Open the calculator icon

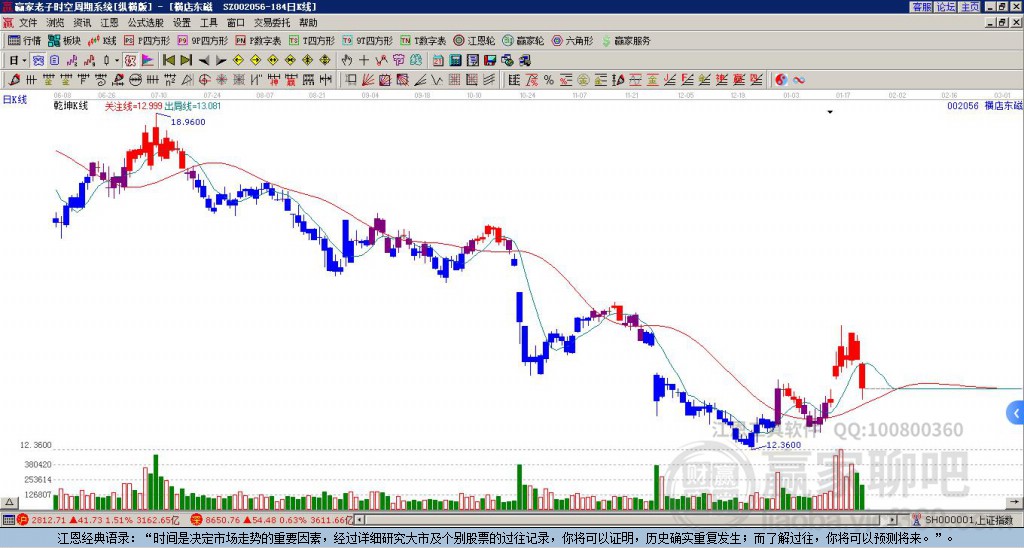coord(455,61)
